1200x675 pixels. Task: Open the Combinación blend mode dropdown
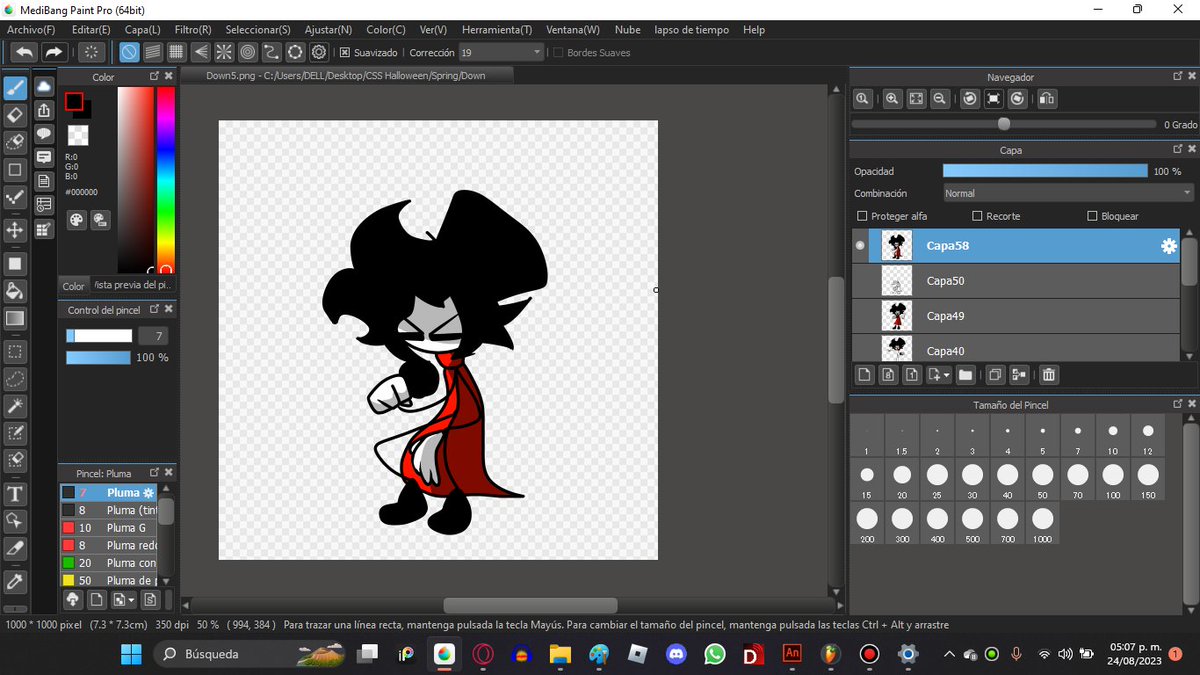1069,193
